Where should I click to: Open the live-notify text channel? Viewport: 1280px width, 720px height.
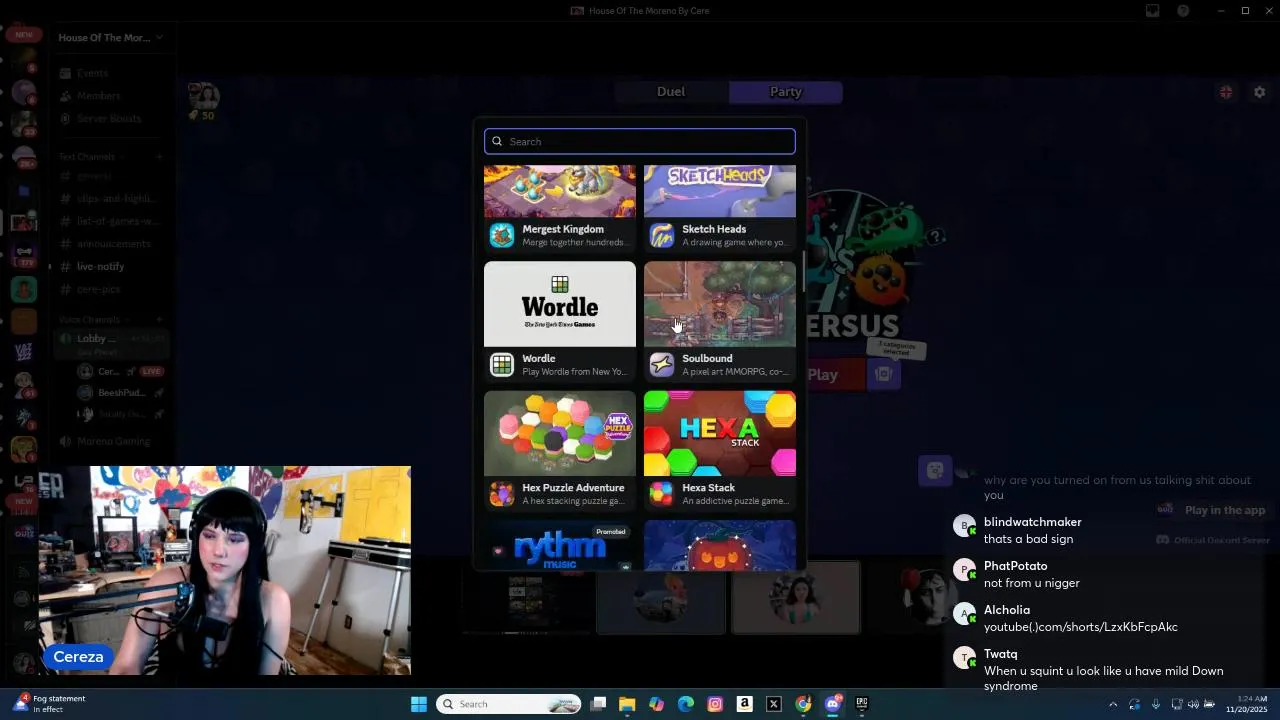tap(100, 267)
